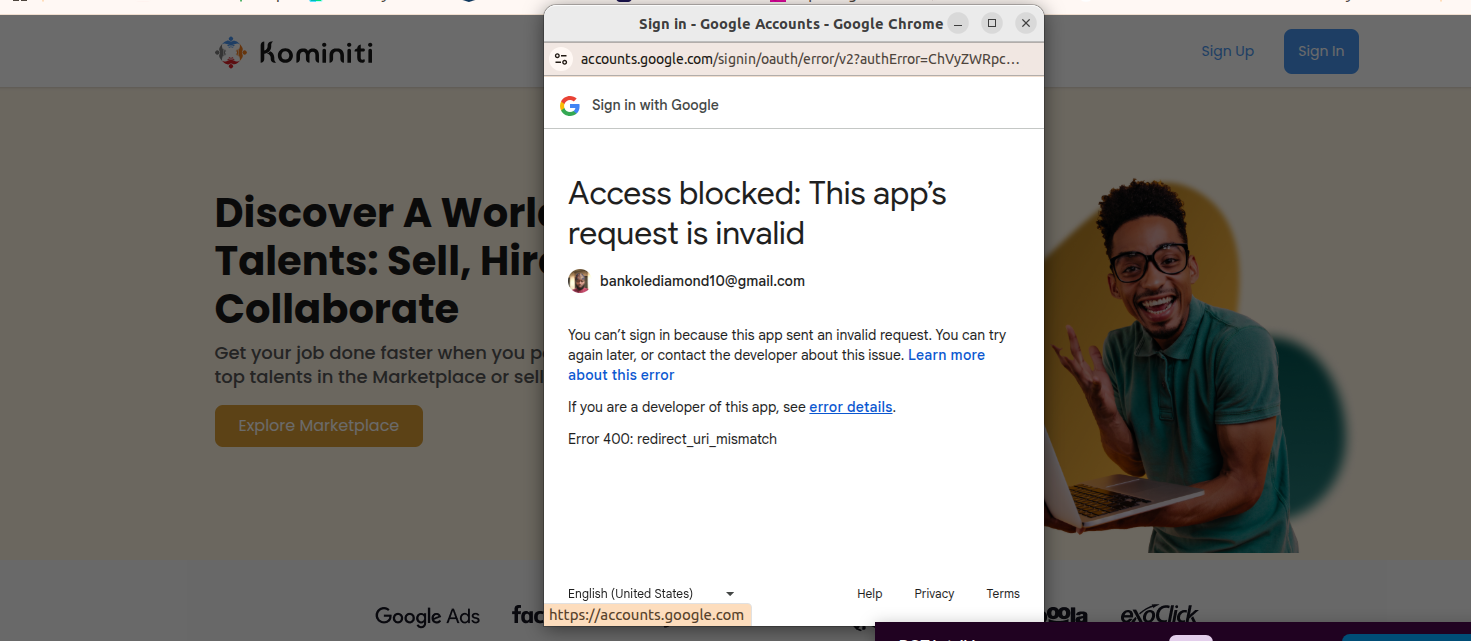Open the Privacy footer link
The image size is (1471, 641).
[934, 594]
